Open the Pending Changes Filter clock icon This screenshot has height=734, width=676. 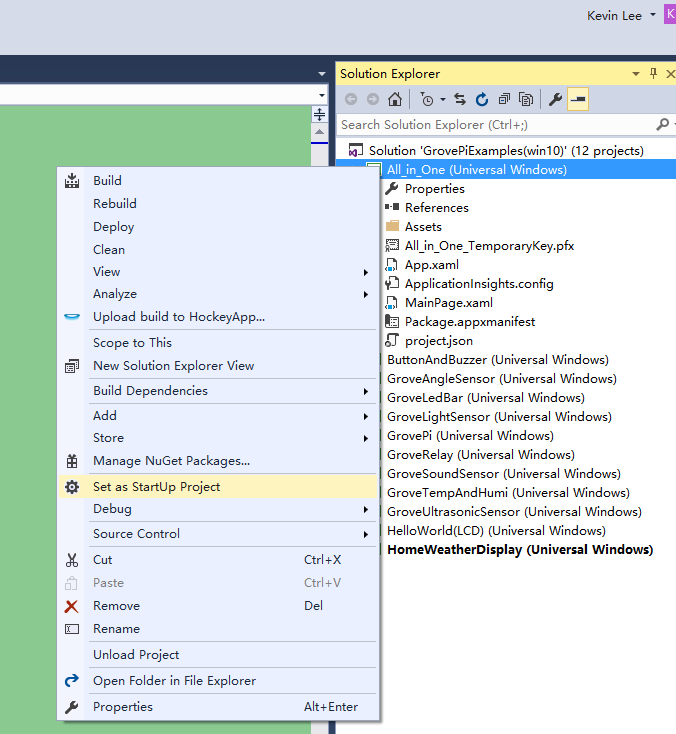click(x=427, y=99)
